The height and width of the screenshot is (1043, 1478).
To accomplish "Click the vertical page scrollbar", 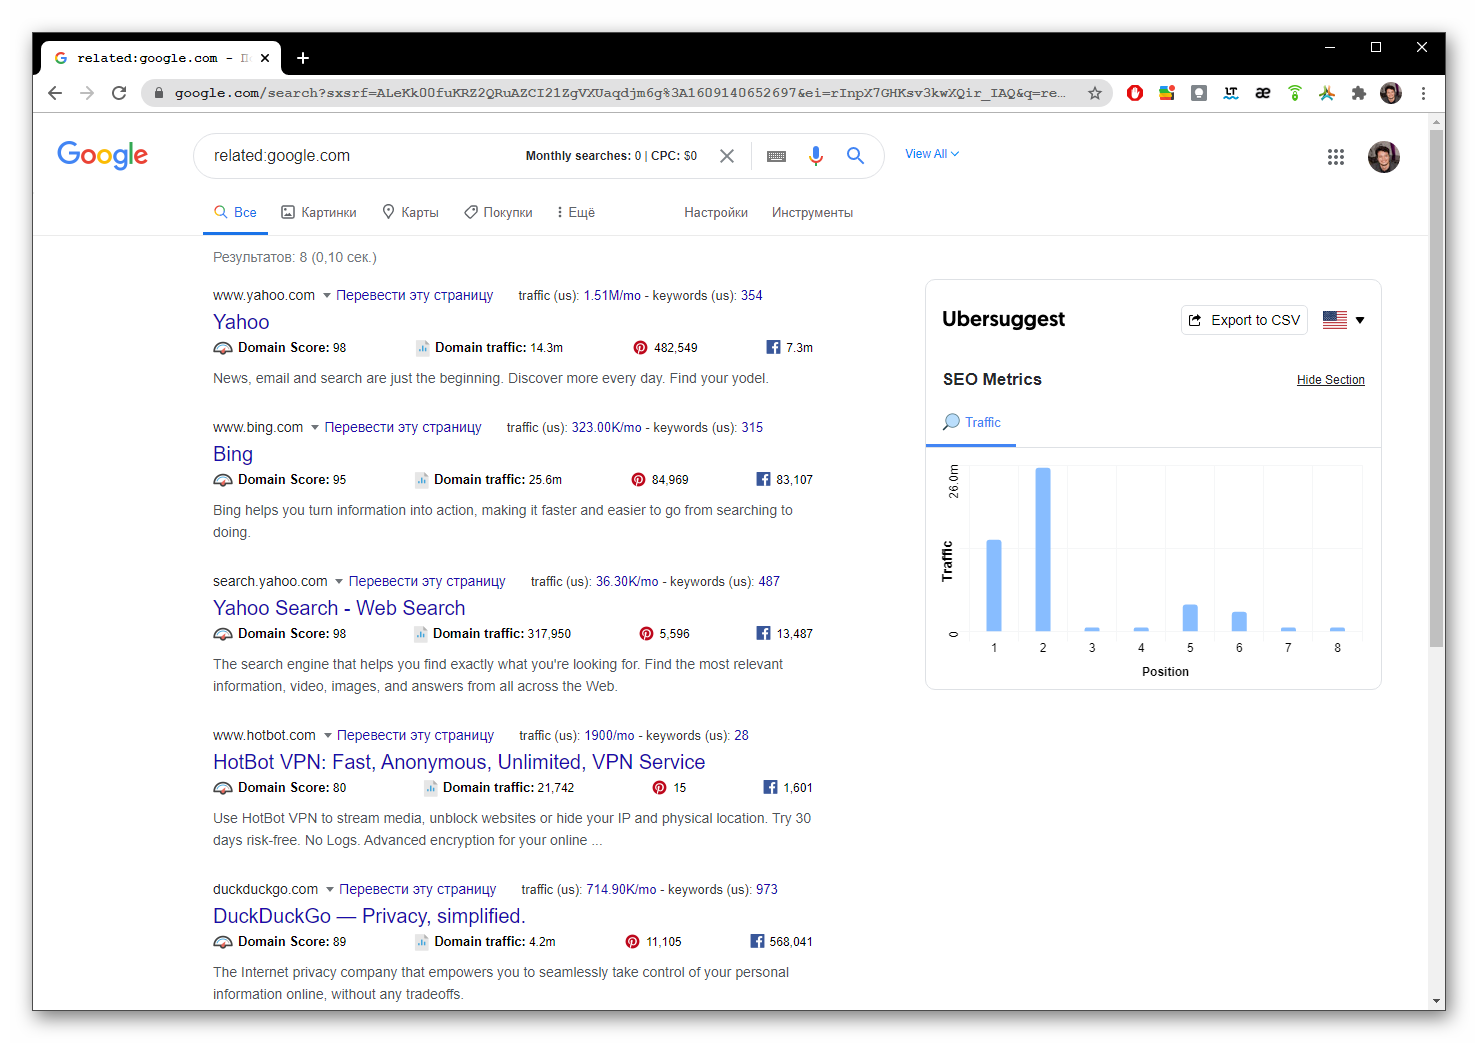I will [x=1437, y=388].
